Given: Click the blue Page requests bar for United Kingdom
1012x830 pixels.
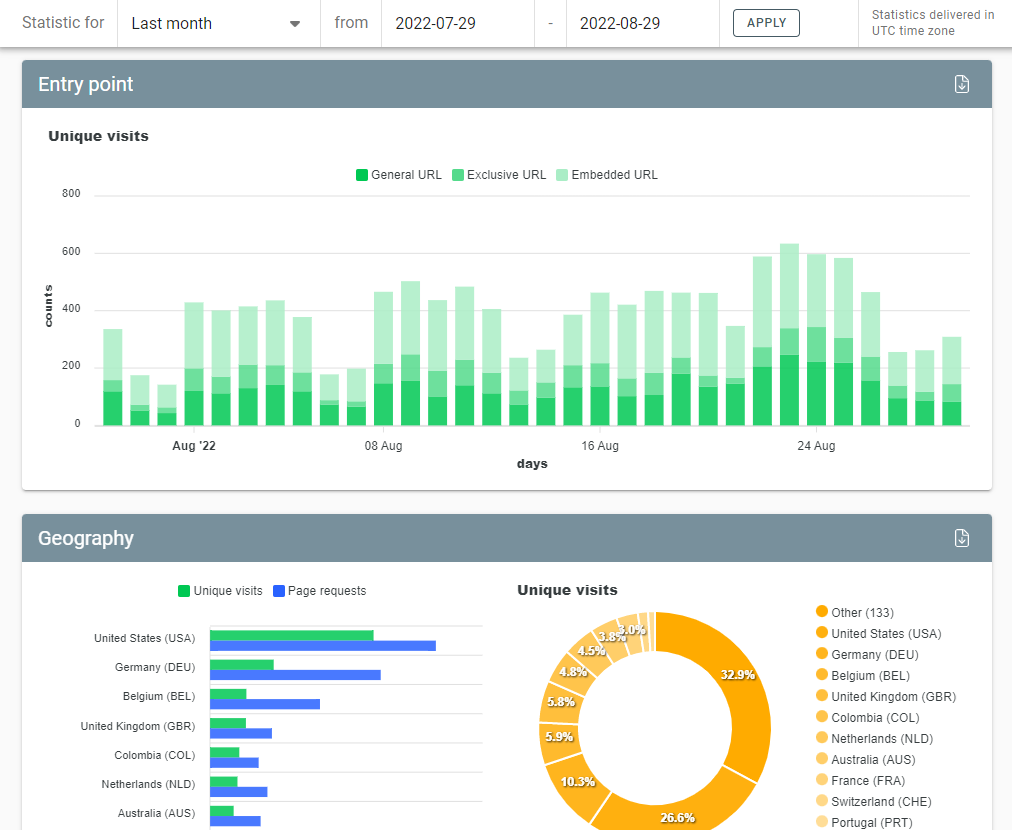Looking at the screenshot, I should click(x=241, y=733).
